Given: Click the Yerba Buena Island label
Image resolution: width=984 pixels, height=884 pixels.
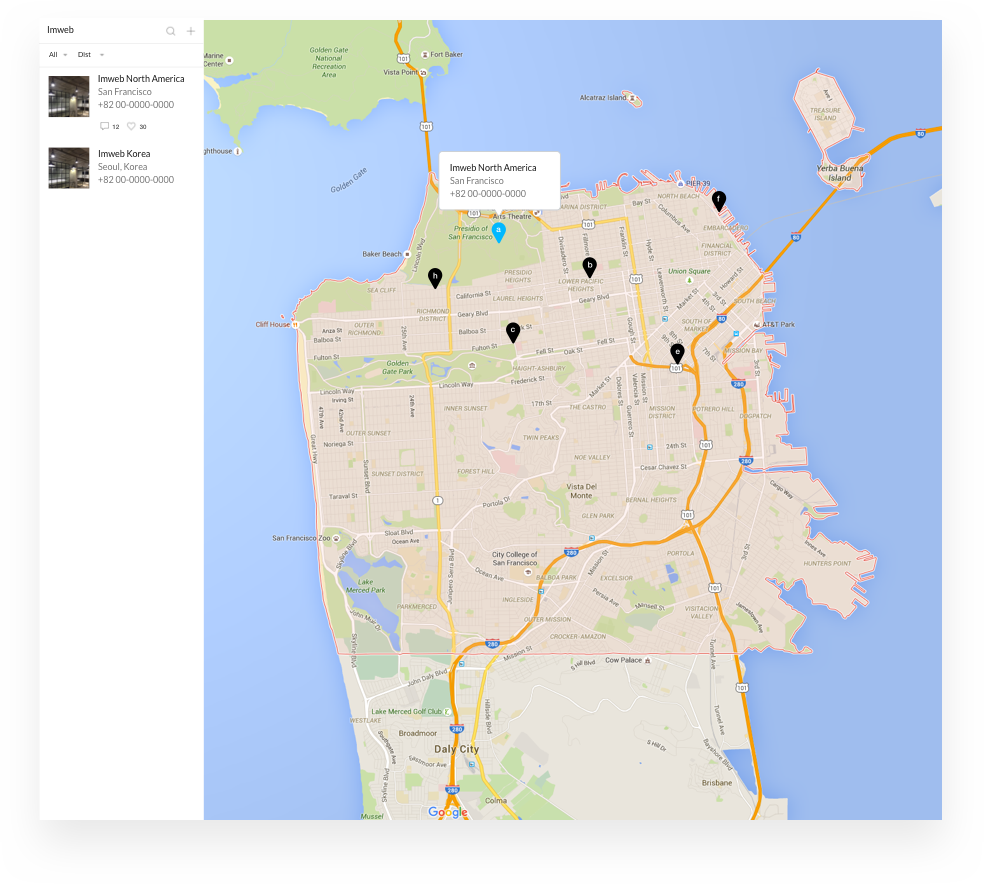Looking at the screenshot, I should click(840, 173).
